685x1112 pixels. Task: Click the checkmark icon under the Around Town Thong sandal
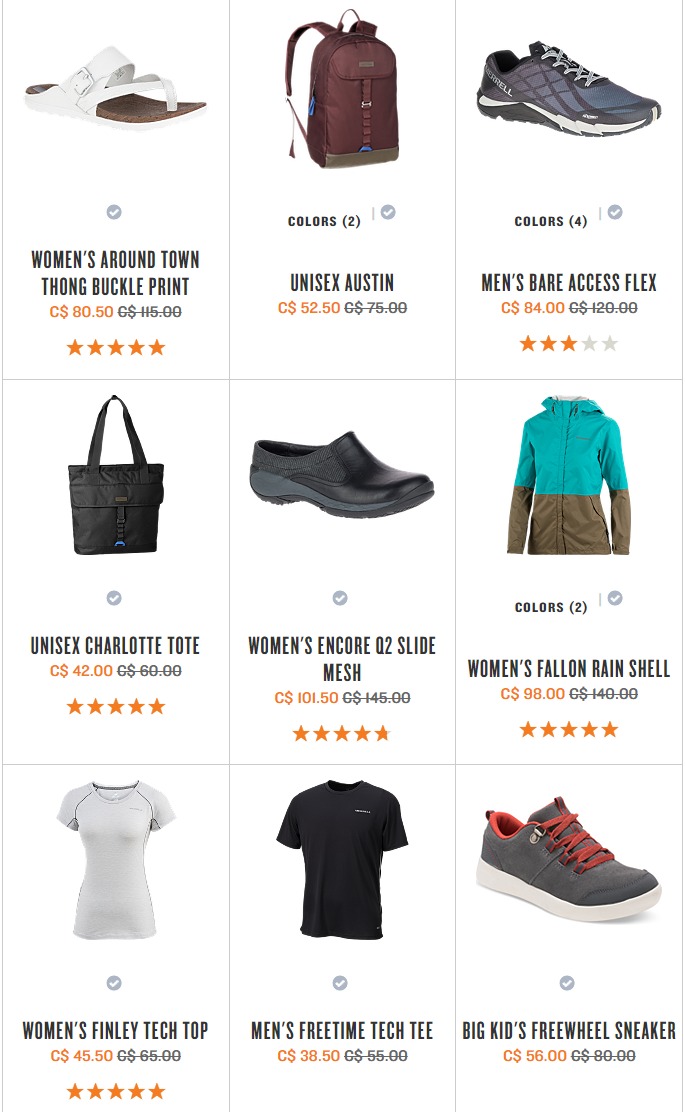point(114,212)
